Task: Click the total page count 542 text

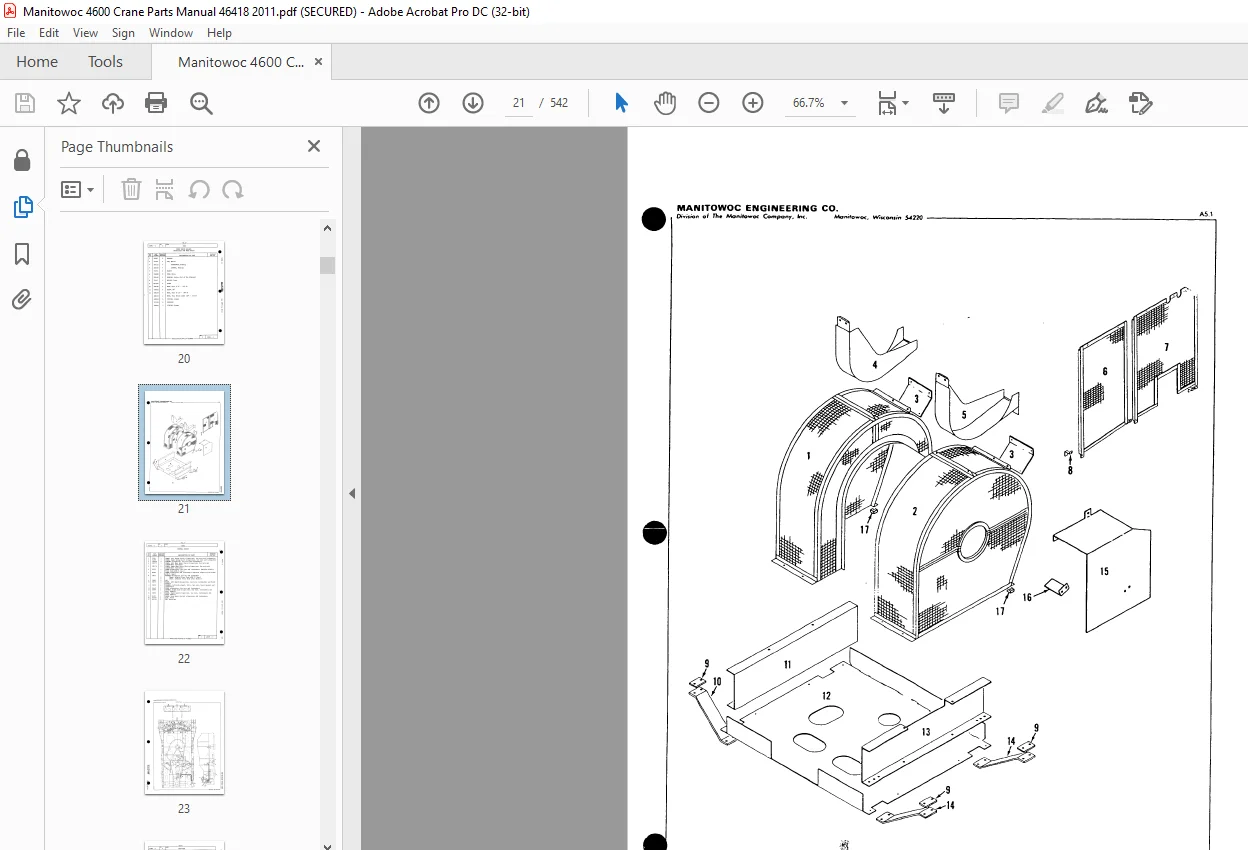Action: coord(559,103)
